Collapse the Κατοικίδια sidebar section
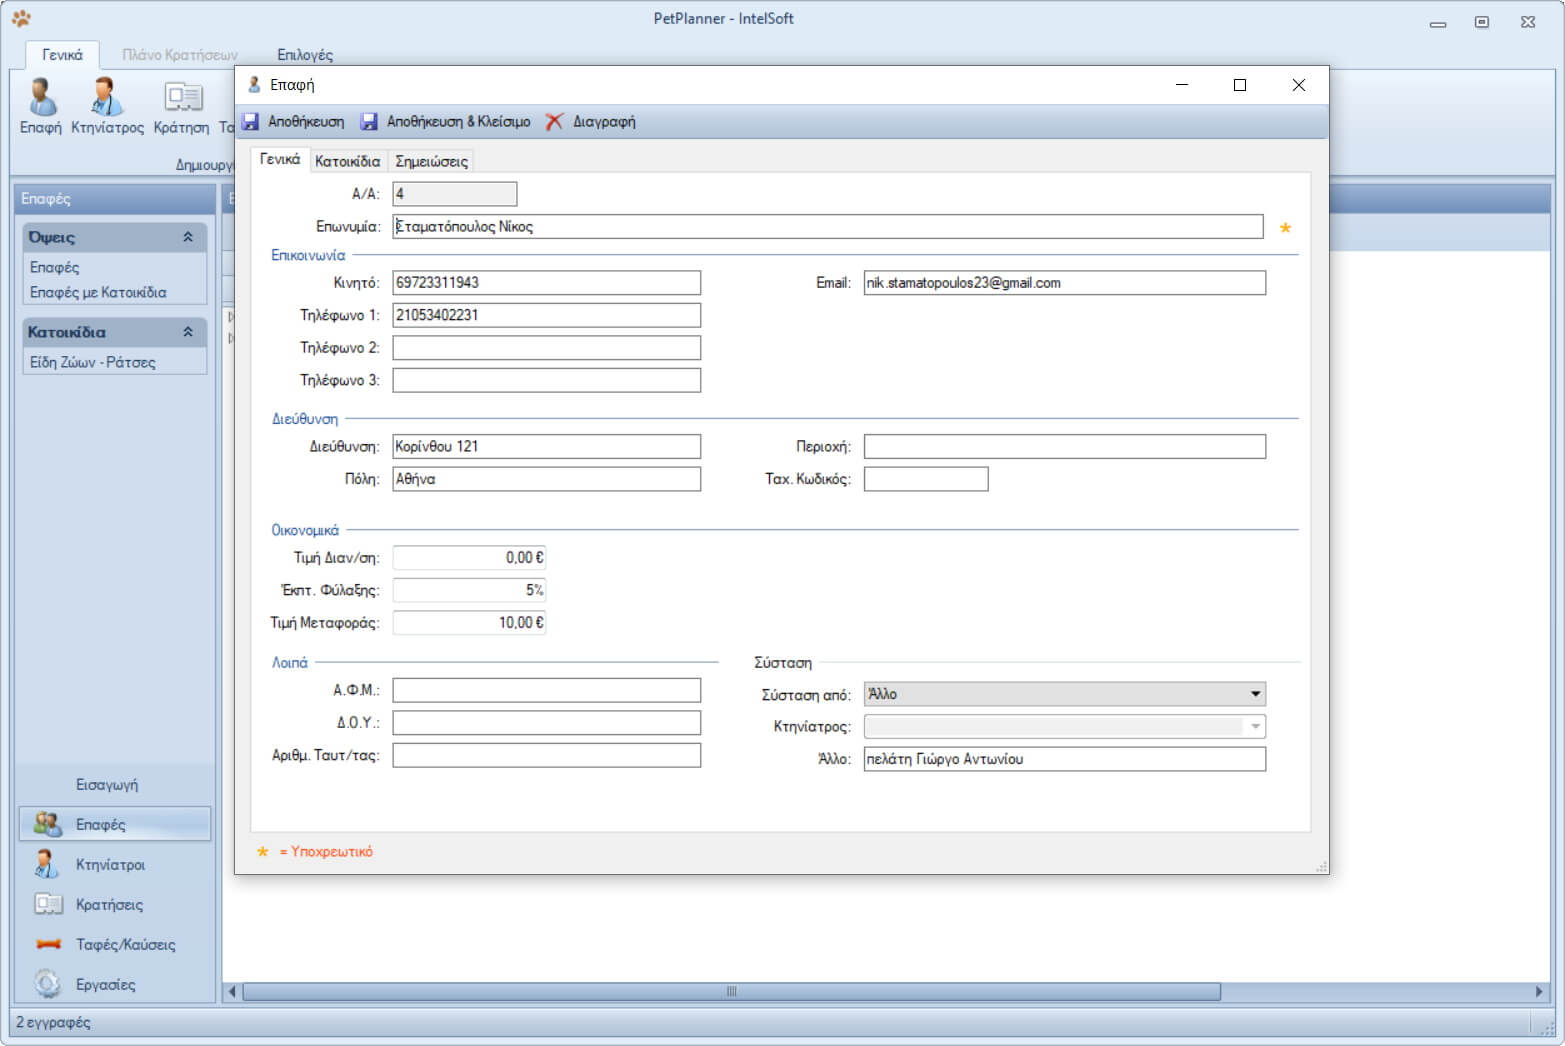 pyautogui.click(x=188, y=332)
